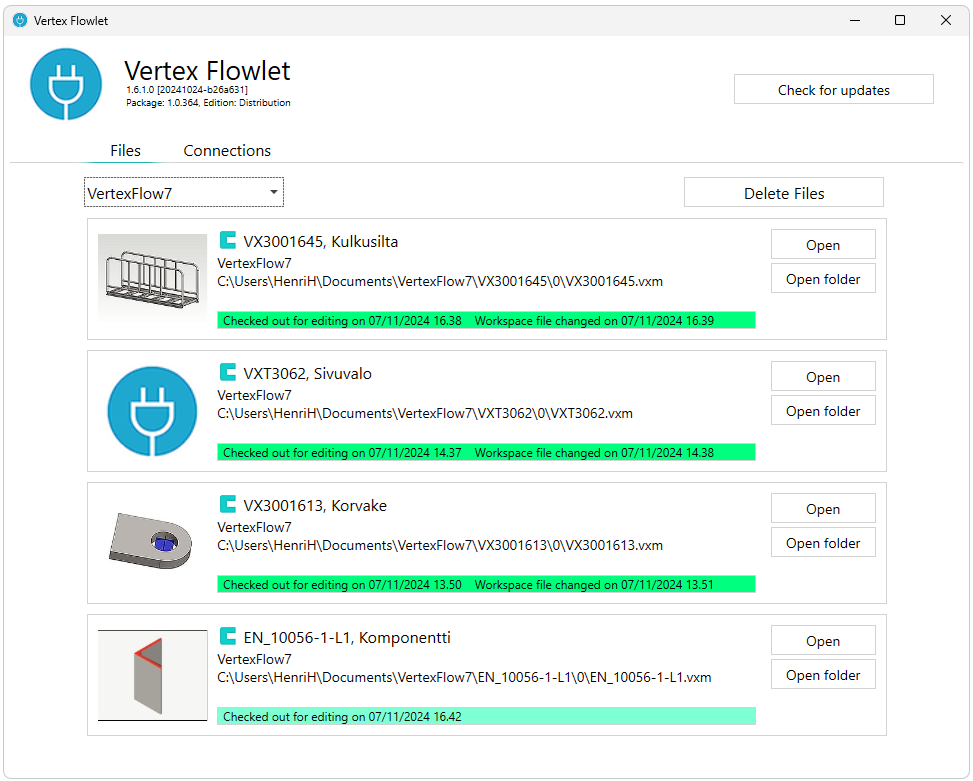Switch to the Files tab
Image resolution: width=973 pixels, height=781 pixels.
click(x=125, y=151)
